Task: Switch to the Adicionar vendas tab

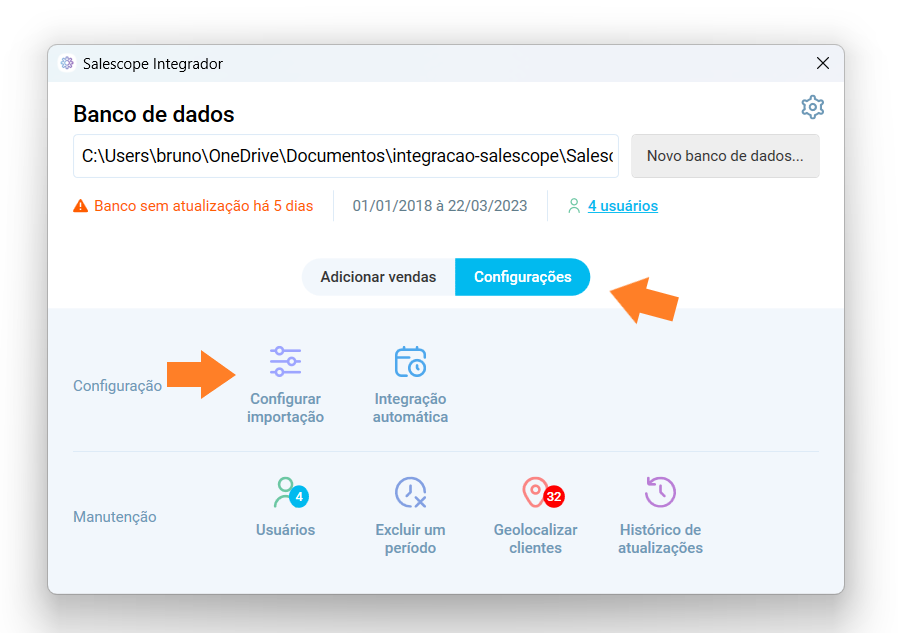Action: (x=378, y=277)
